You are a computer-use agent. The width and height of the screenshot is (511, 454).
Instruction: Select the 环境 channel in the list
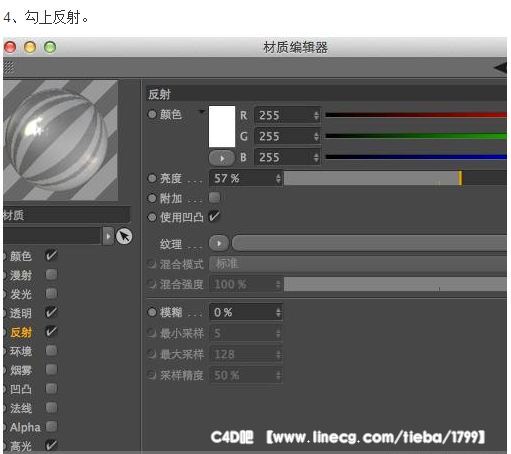pyautogui.click(x=21, y=351)
